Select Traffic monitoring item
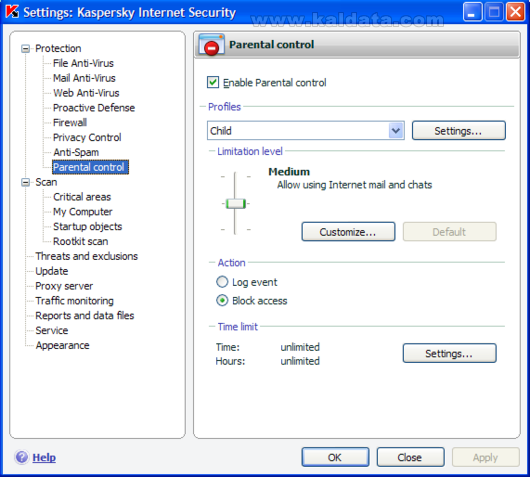Viewport: 530px width, 477px height. pos(75,301)
